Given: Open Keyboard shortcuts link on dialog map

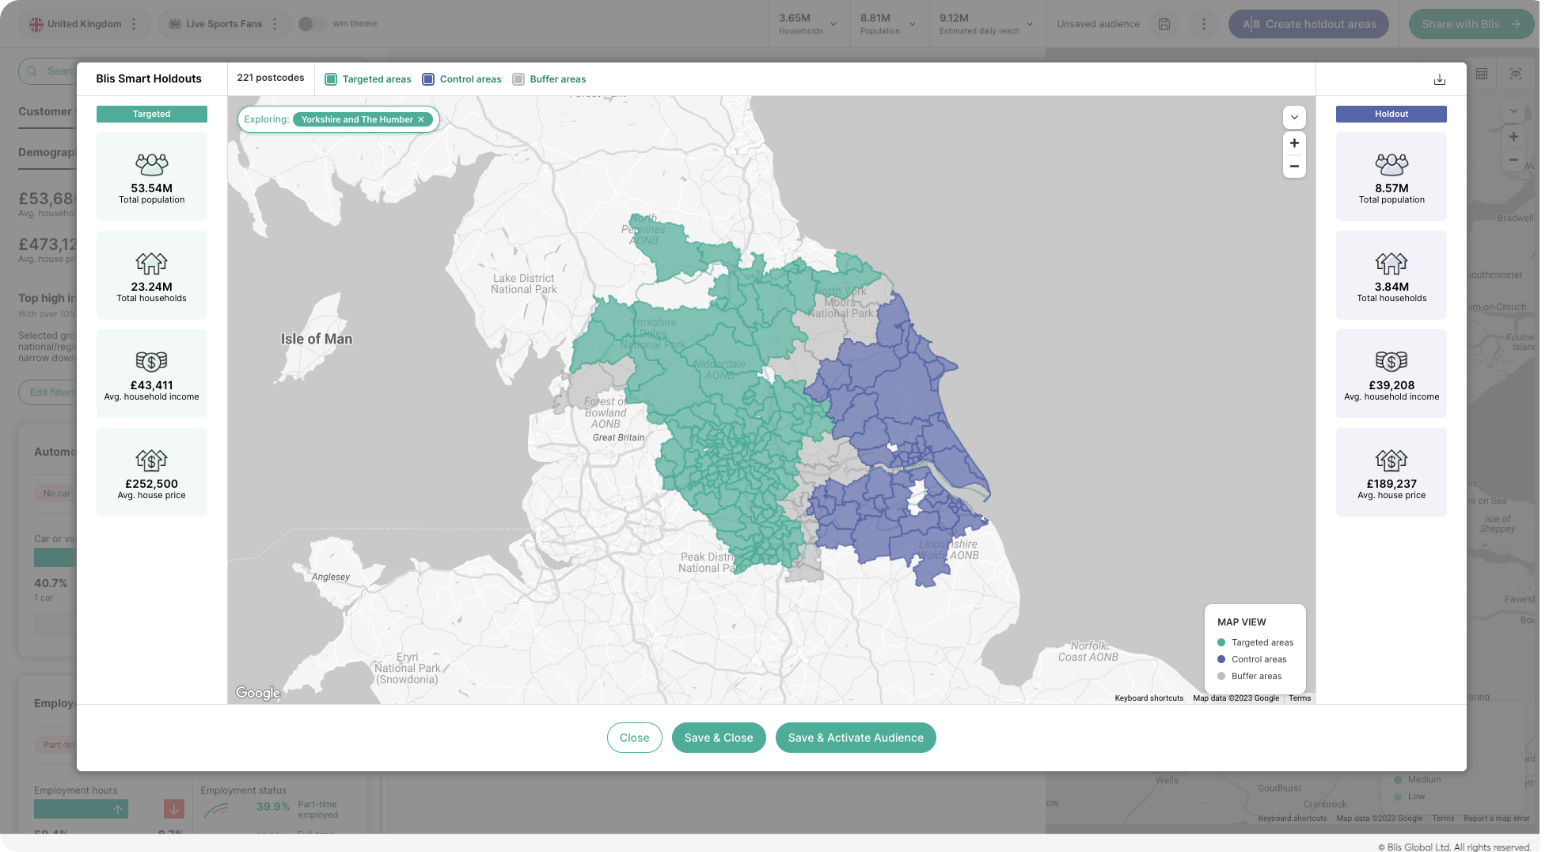Looking at the screenshot, I should [1149, 698].
